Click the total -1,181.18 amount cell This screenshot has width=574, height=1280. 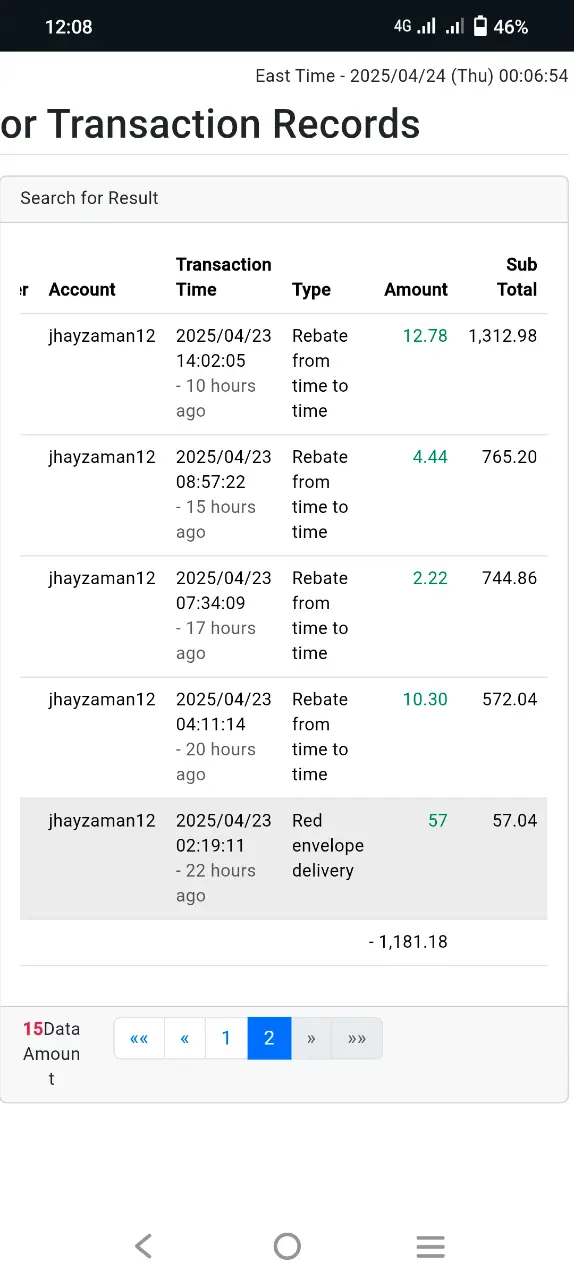click(x=408, y=942)
